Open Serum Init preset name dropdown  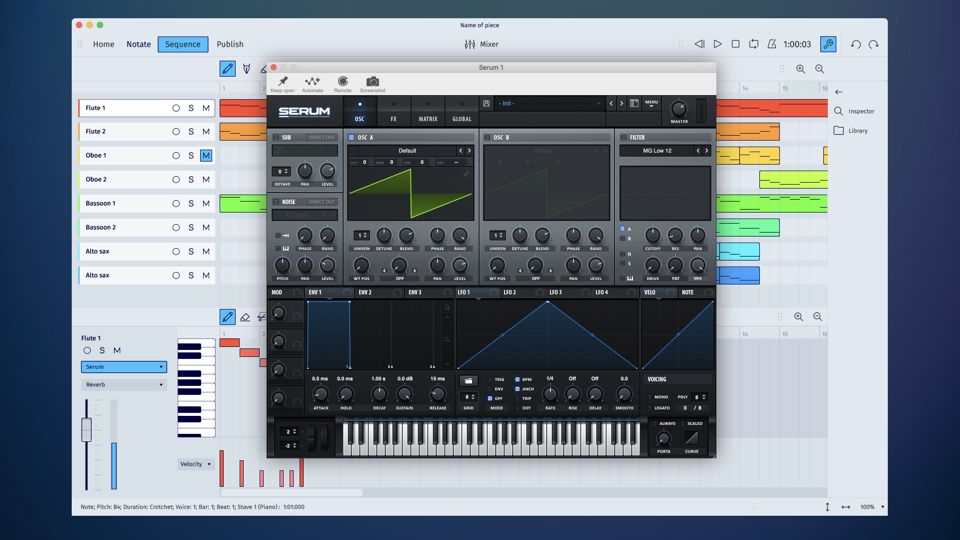[549, 103]
